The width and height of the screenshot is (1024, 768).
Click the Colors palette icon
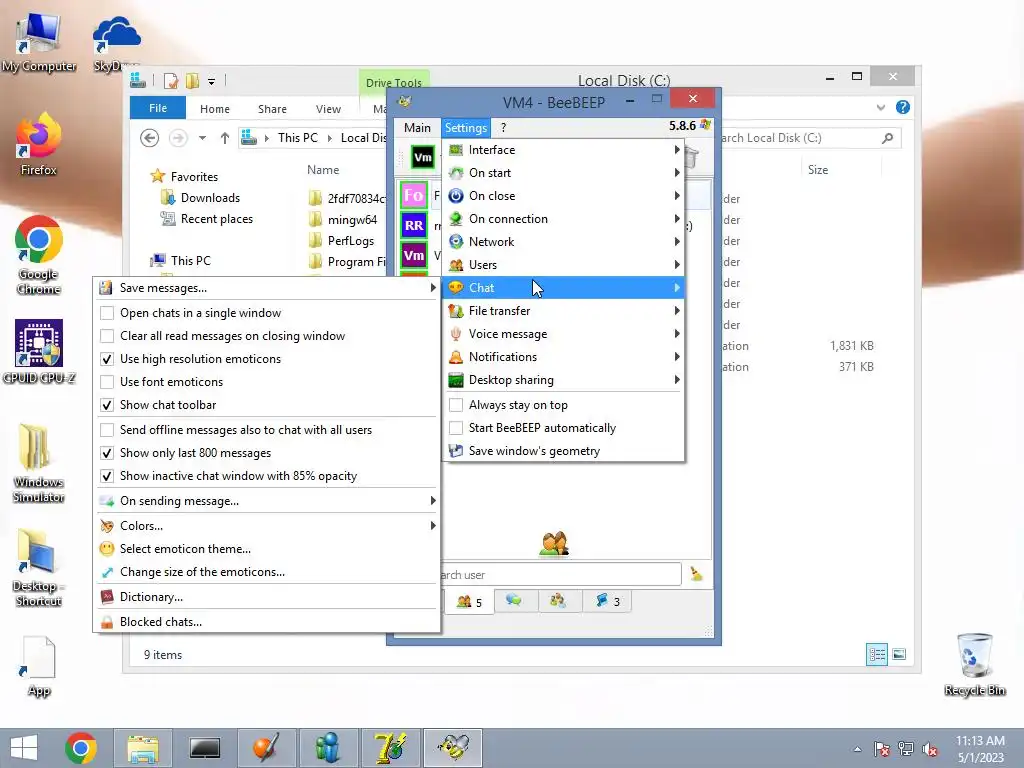pyautogui.click(x=106, y=526)
